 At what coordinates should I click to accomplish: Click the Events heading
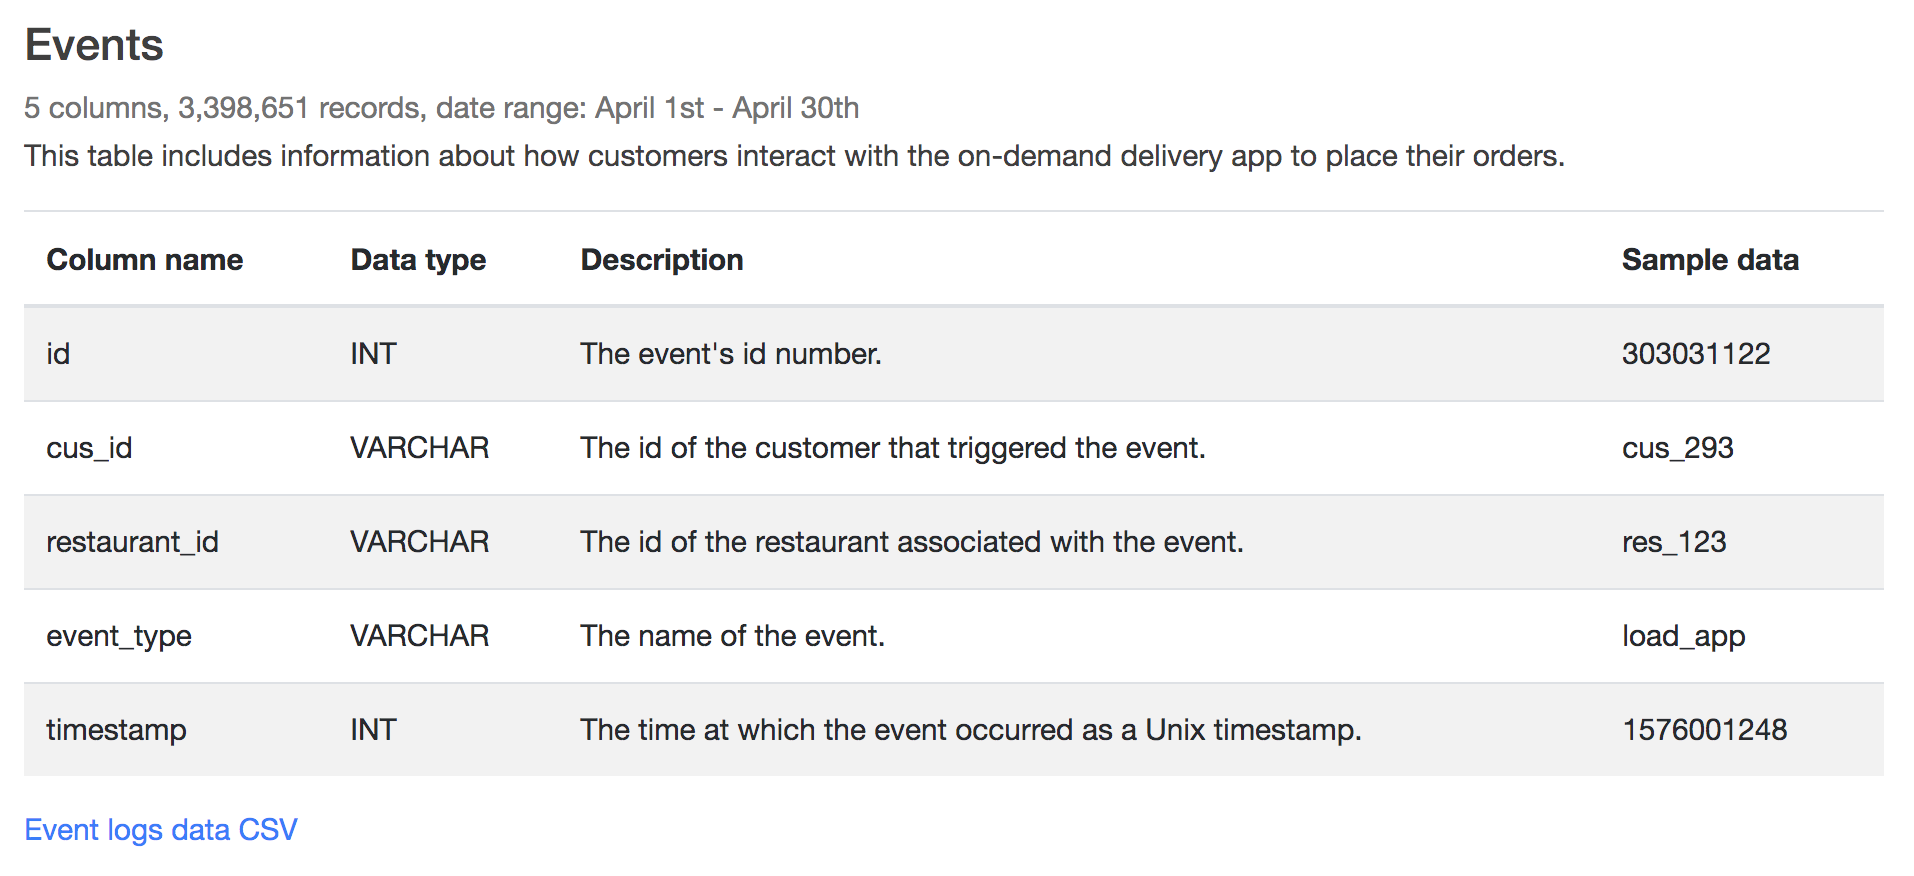coord(94,45)
